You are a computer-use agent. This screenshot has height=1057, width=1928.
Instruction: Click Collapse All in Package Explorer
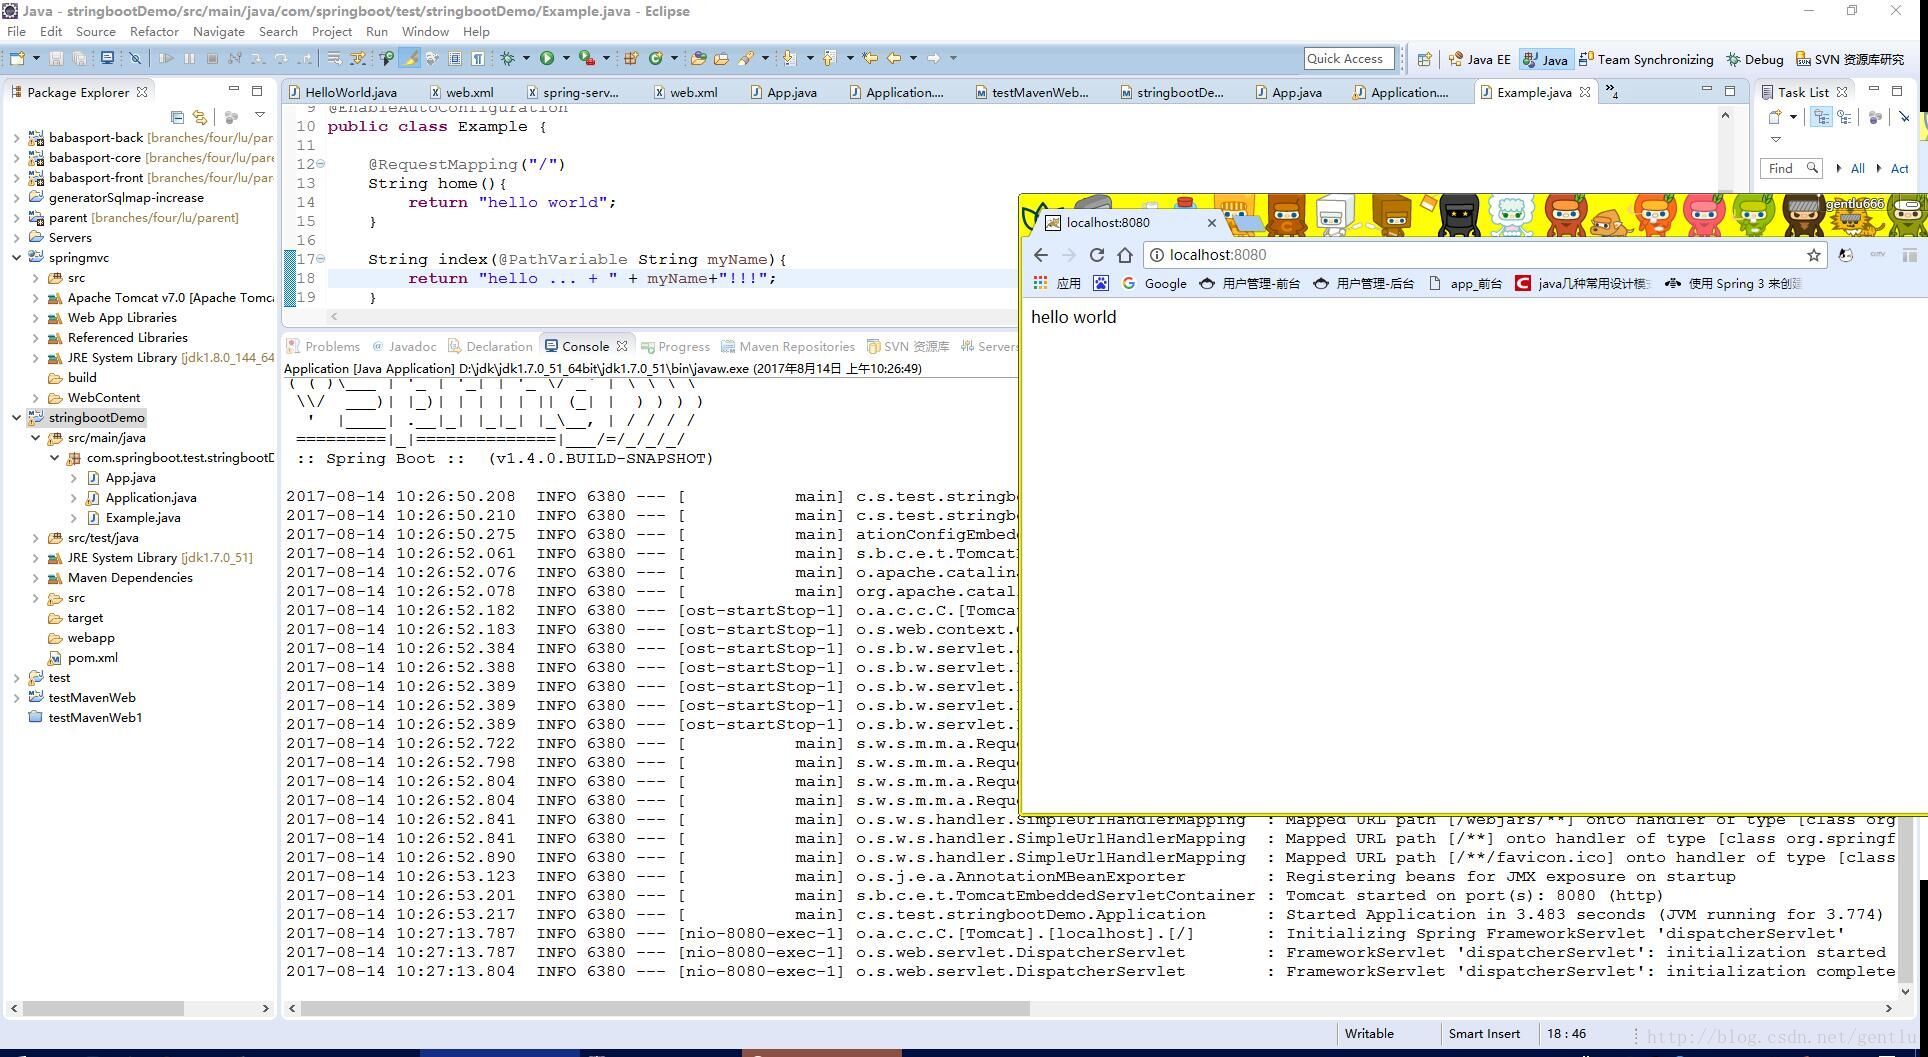click(x=177, y=117)
